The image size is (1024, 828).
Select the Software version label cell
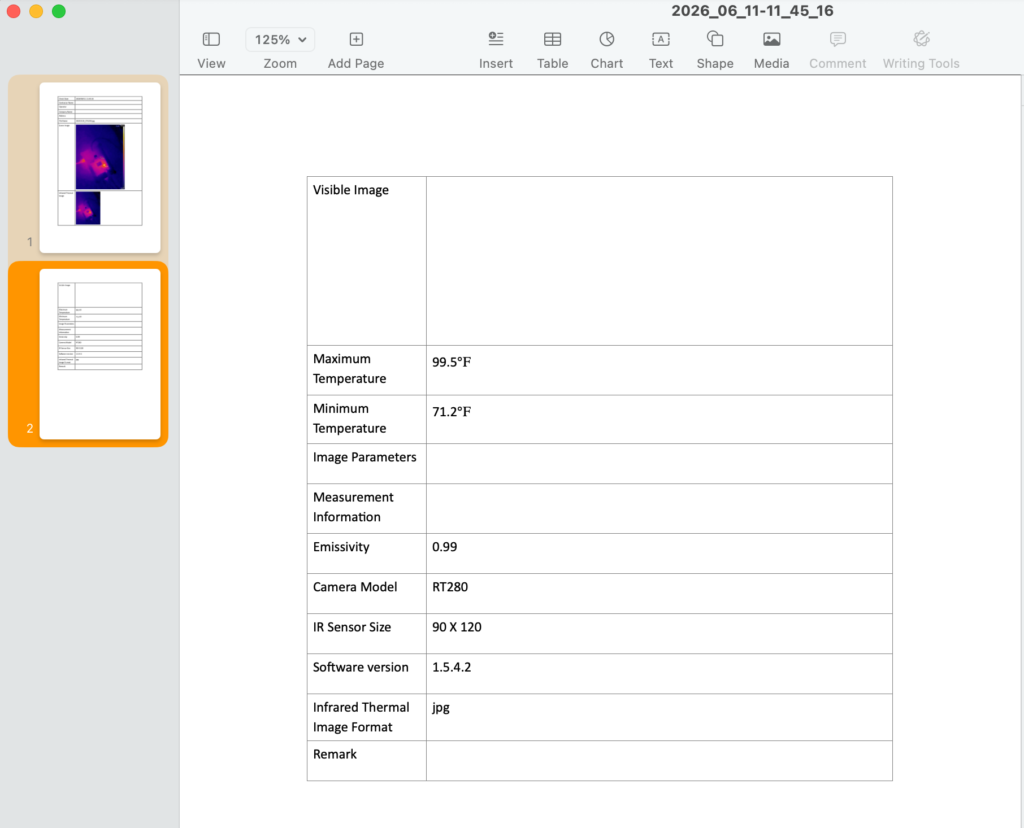[366, 674]
